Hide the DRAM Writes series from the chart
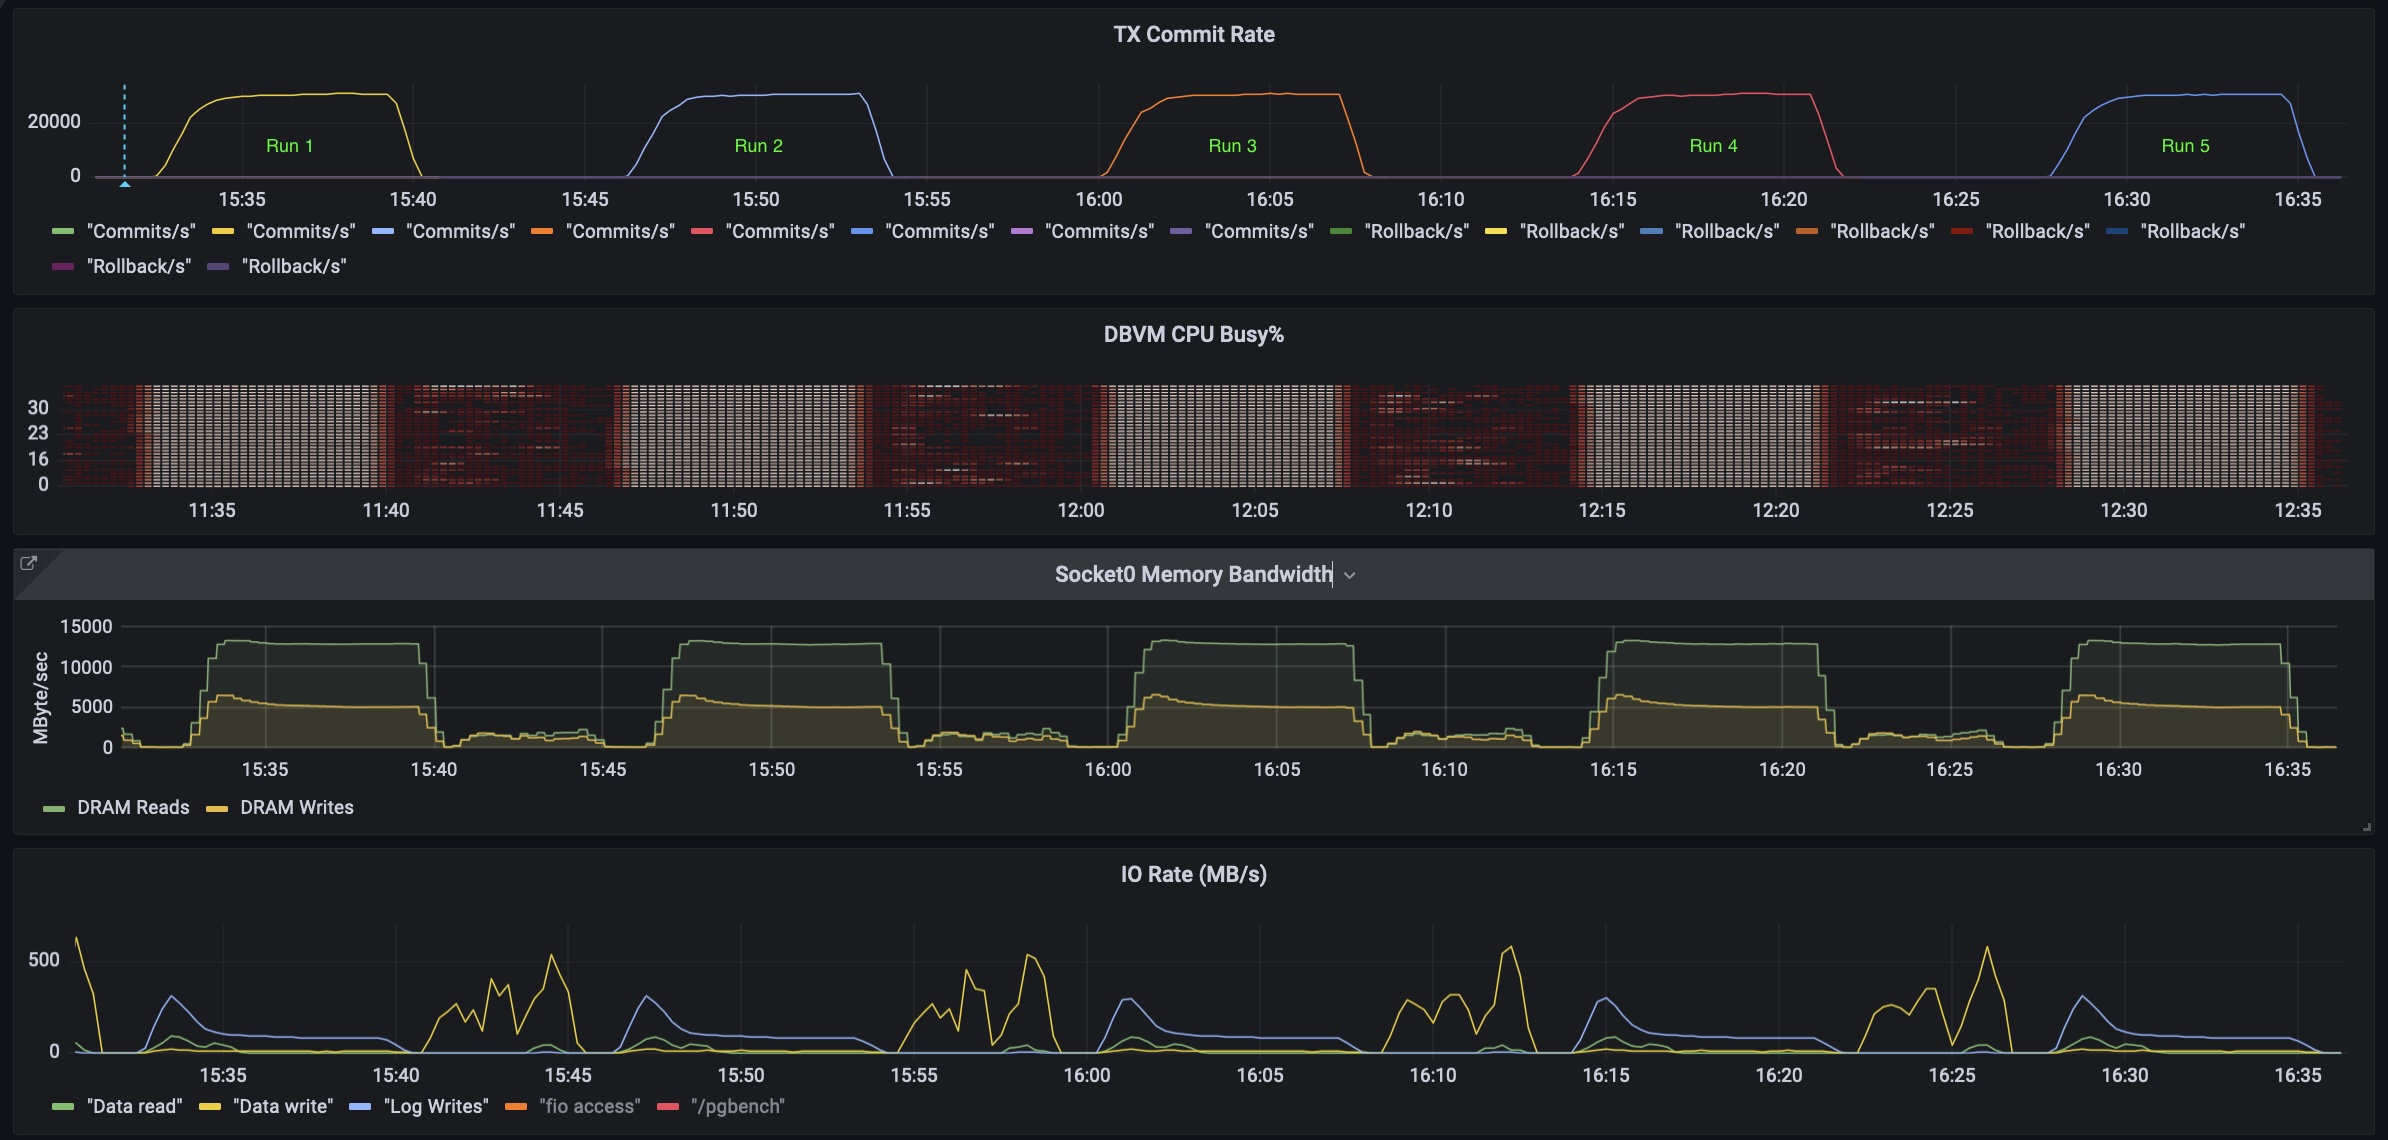Screen dimensions: 2388x1140 296,807
